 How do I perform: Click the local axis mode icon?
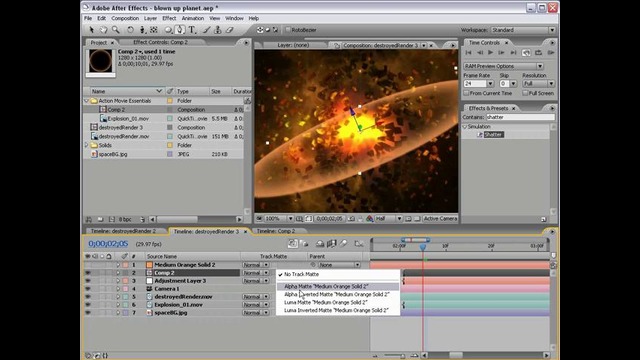pos(260,30)
